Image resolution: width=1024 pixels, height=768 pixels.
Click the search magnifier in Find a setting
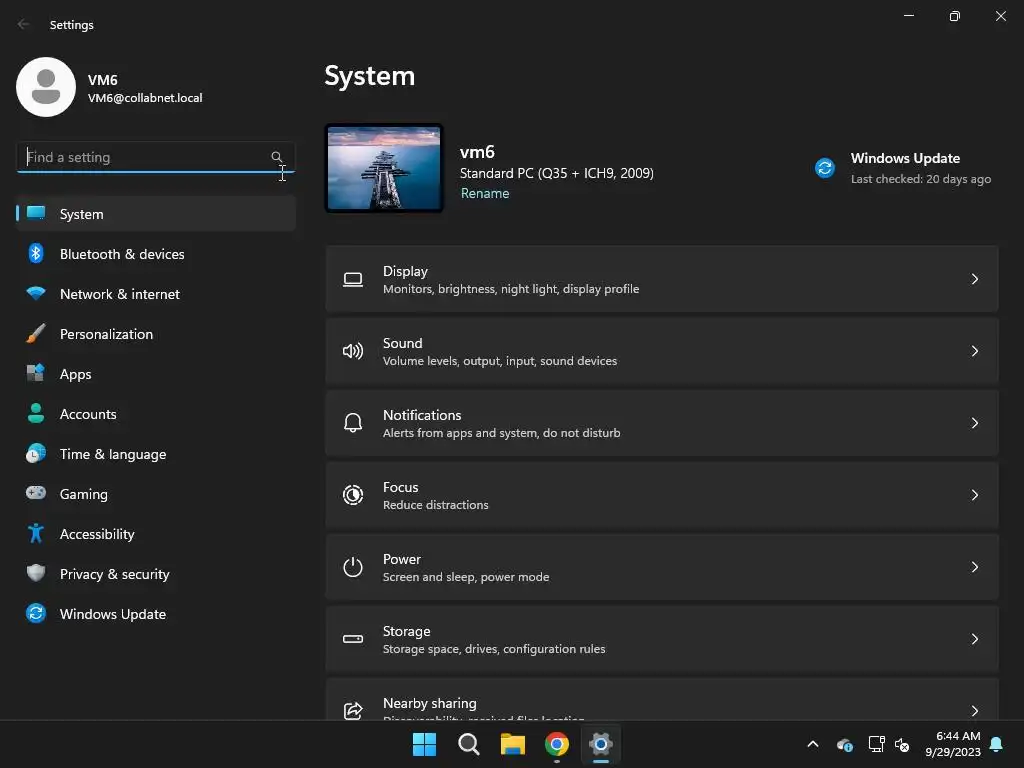coord(277,157)
